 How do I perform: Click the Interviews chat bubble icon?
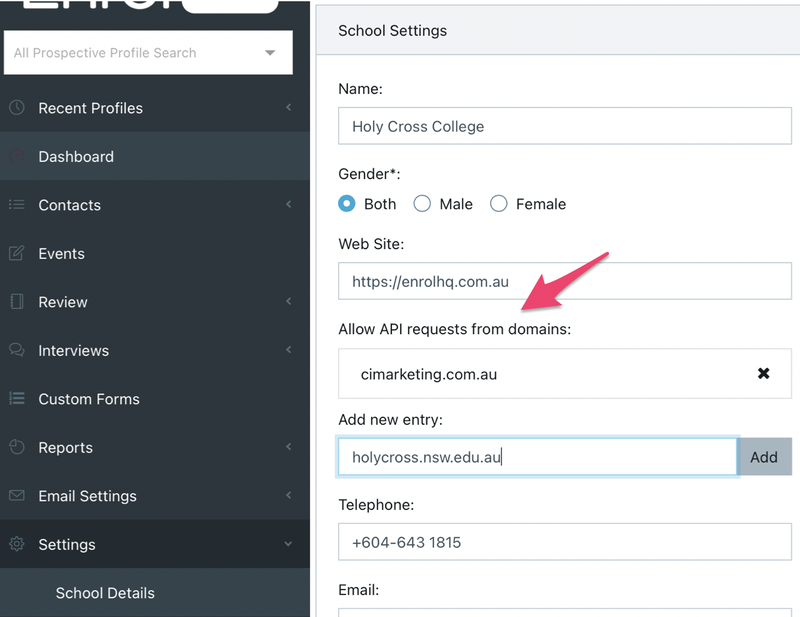pyautogui.click(x=16, y=351)
